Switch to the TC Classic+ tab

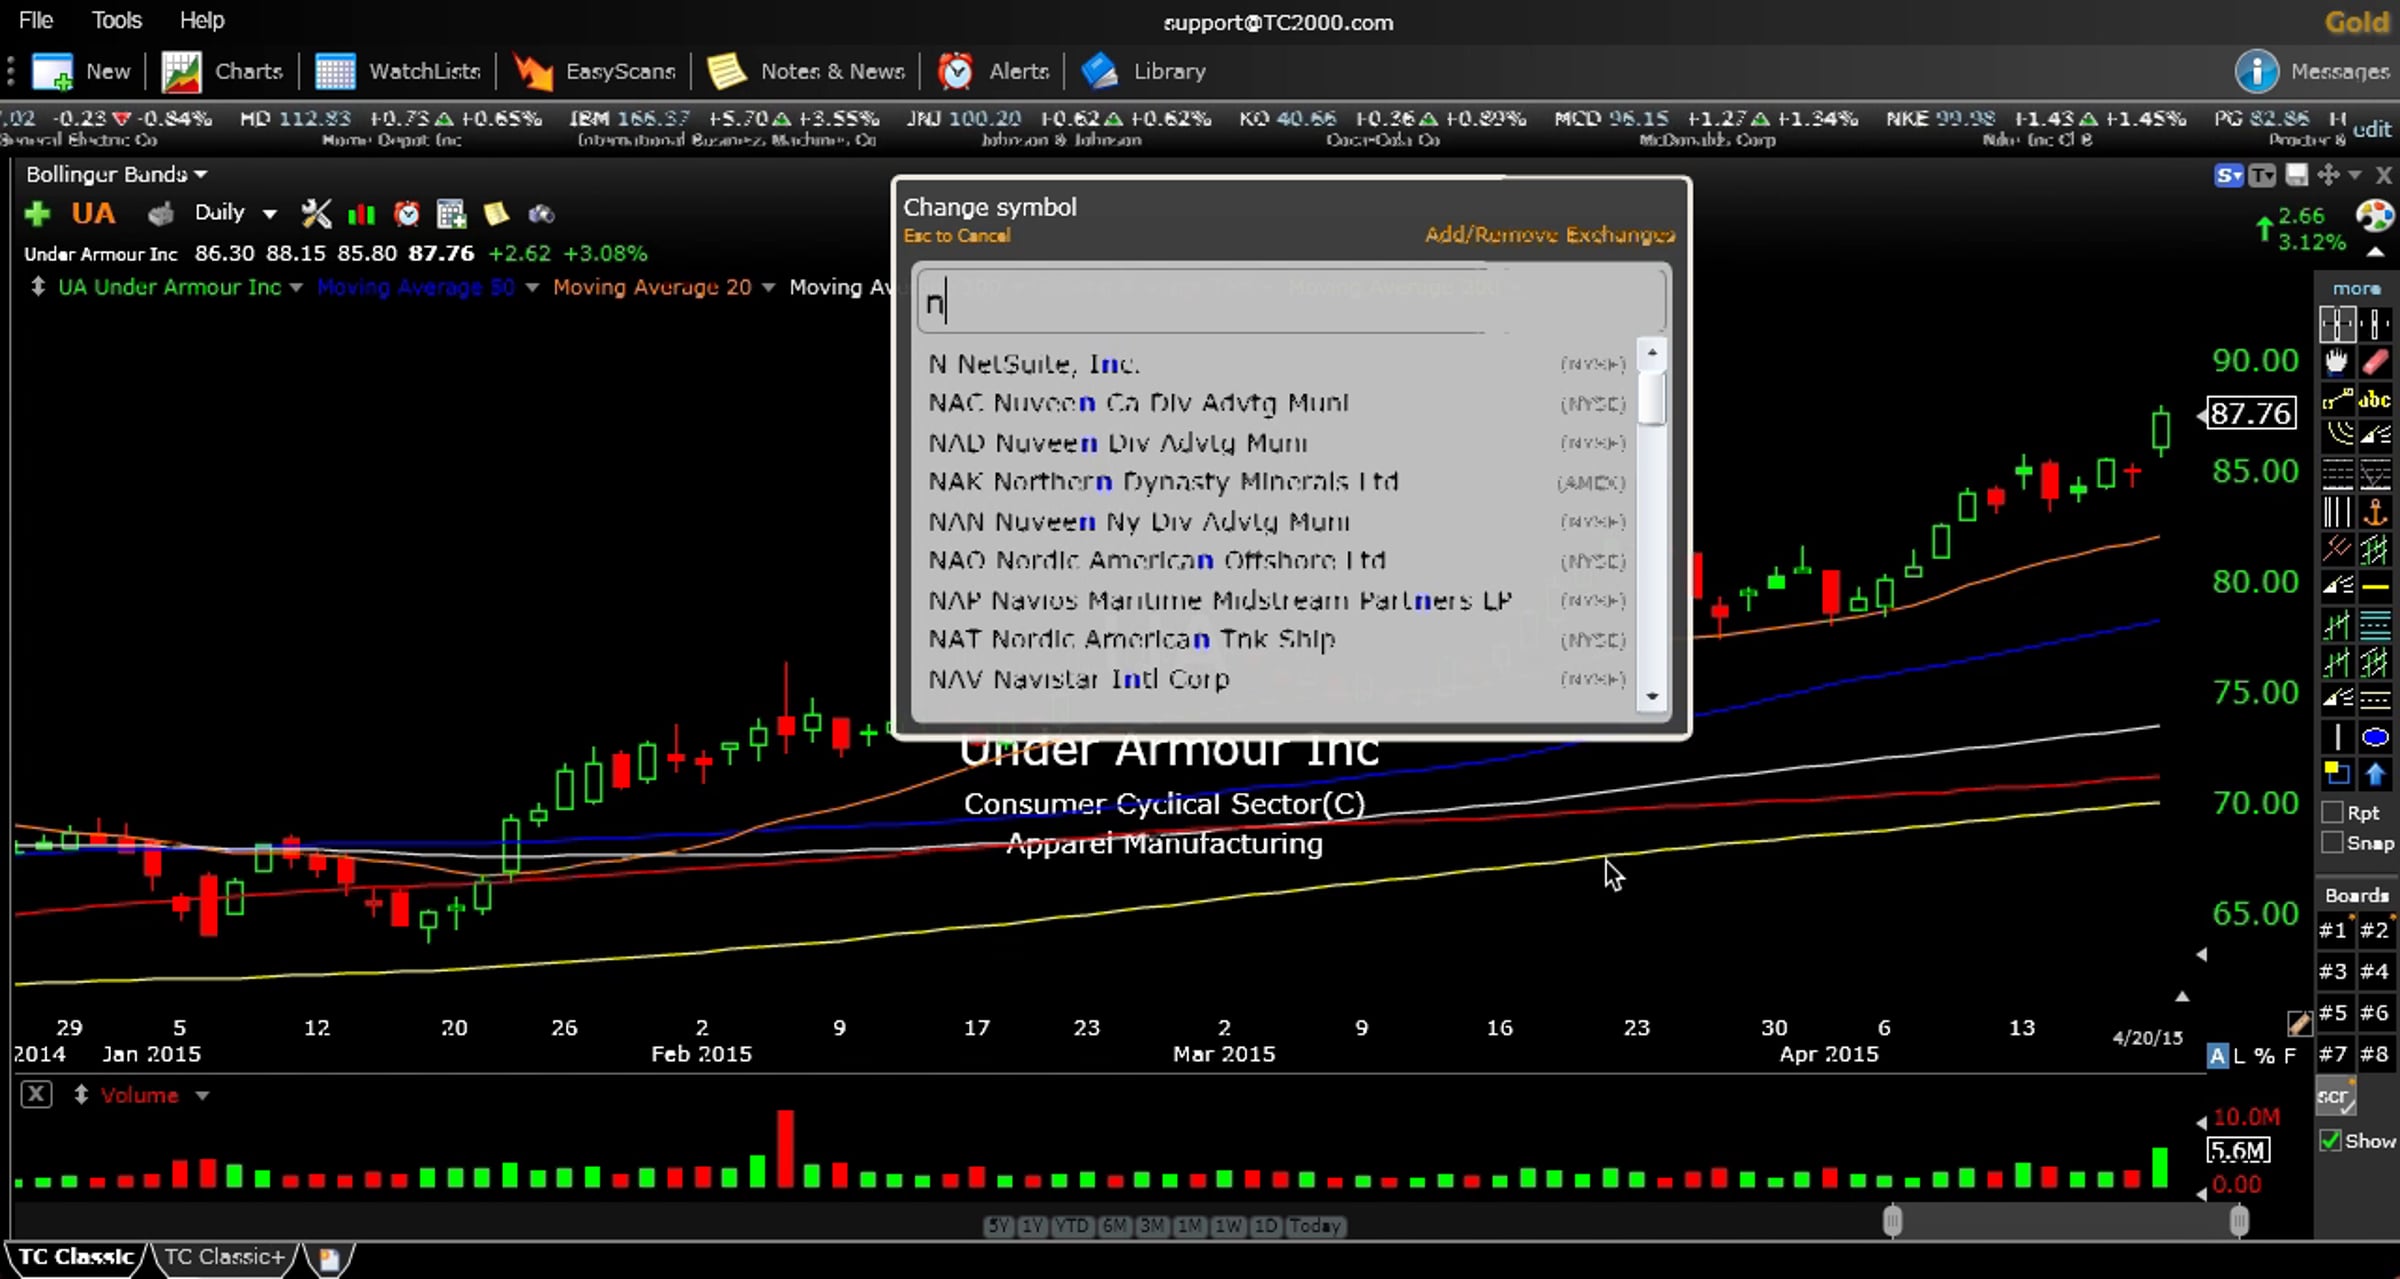(224, 1257)
